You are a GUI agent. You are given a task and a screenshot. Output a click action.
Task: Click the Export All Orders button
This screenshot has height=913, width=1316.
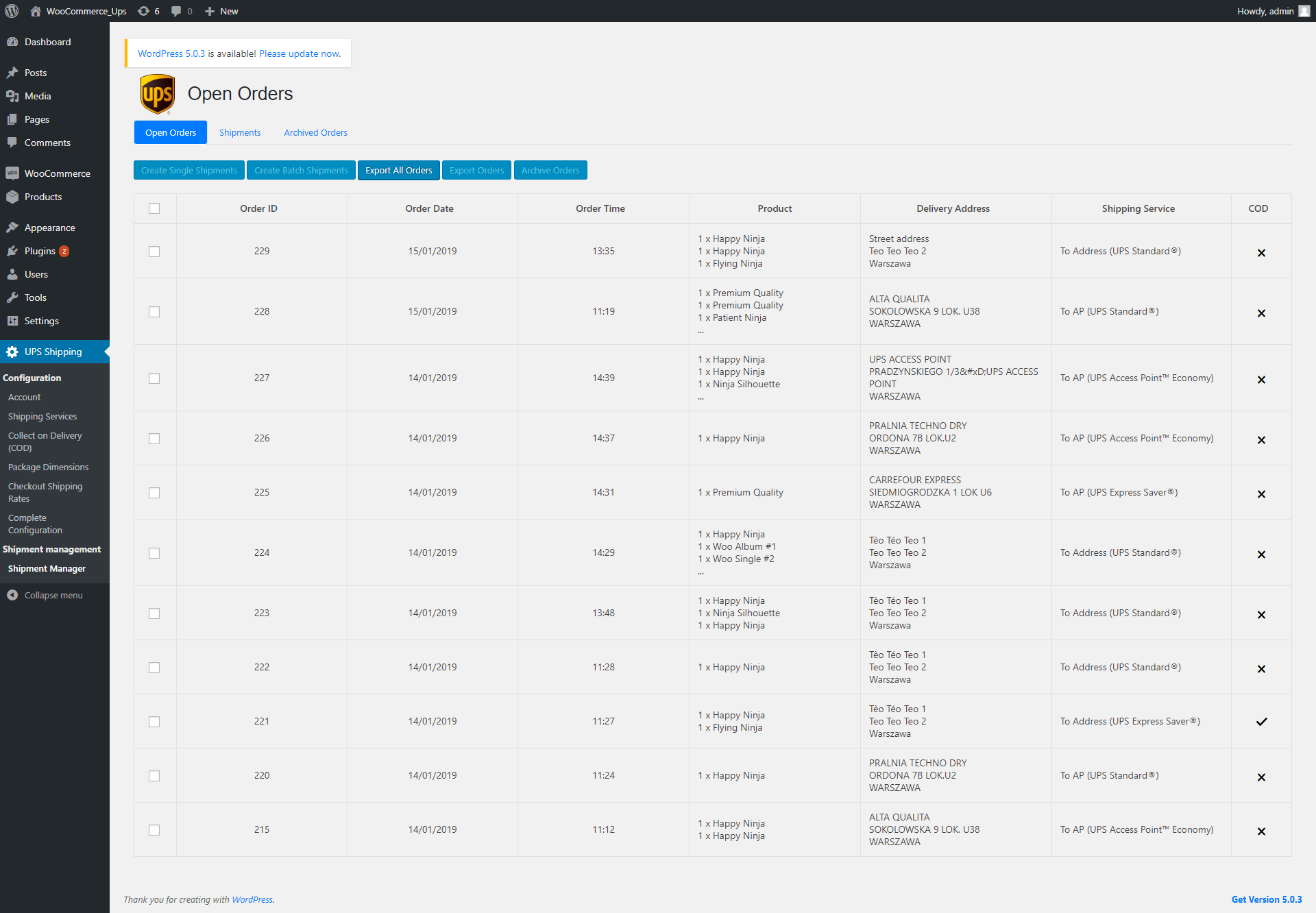(399, 170)
